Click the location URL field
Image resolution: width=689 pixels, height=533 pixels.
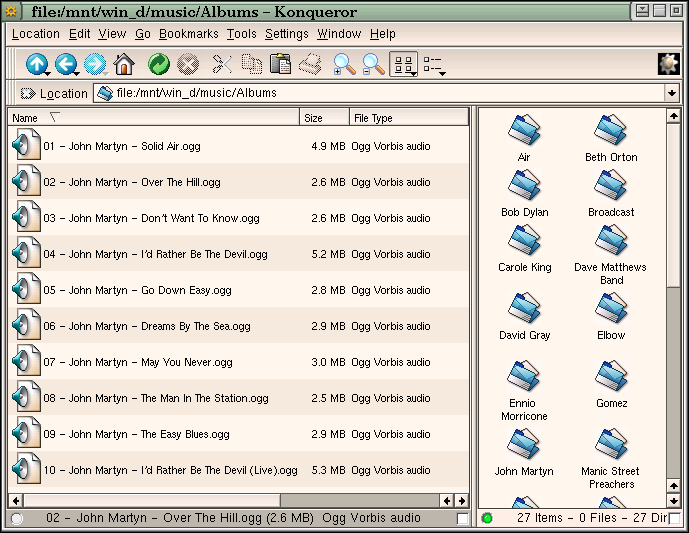click(380, 93)
